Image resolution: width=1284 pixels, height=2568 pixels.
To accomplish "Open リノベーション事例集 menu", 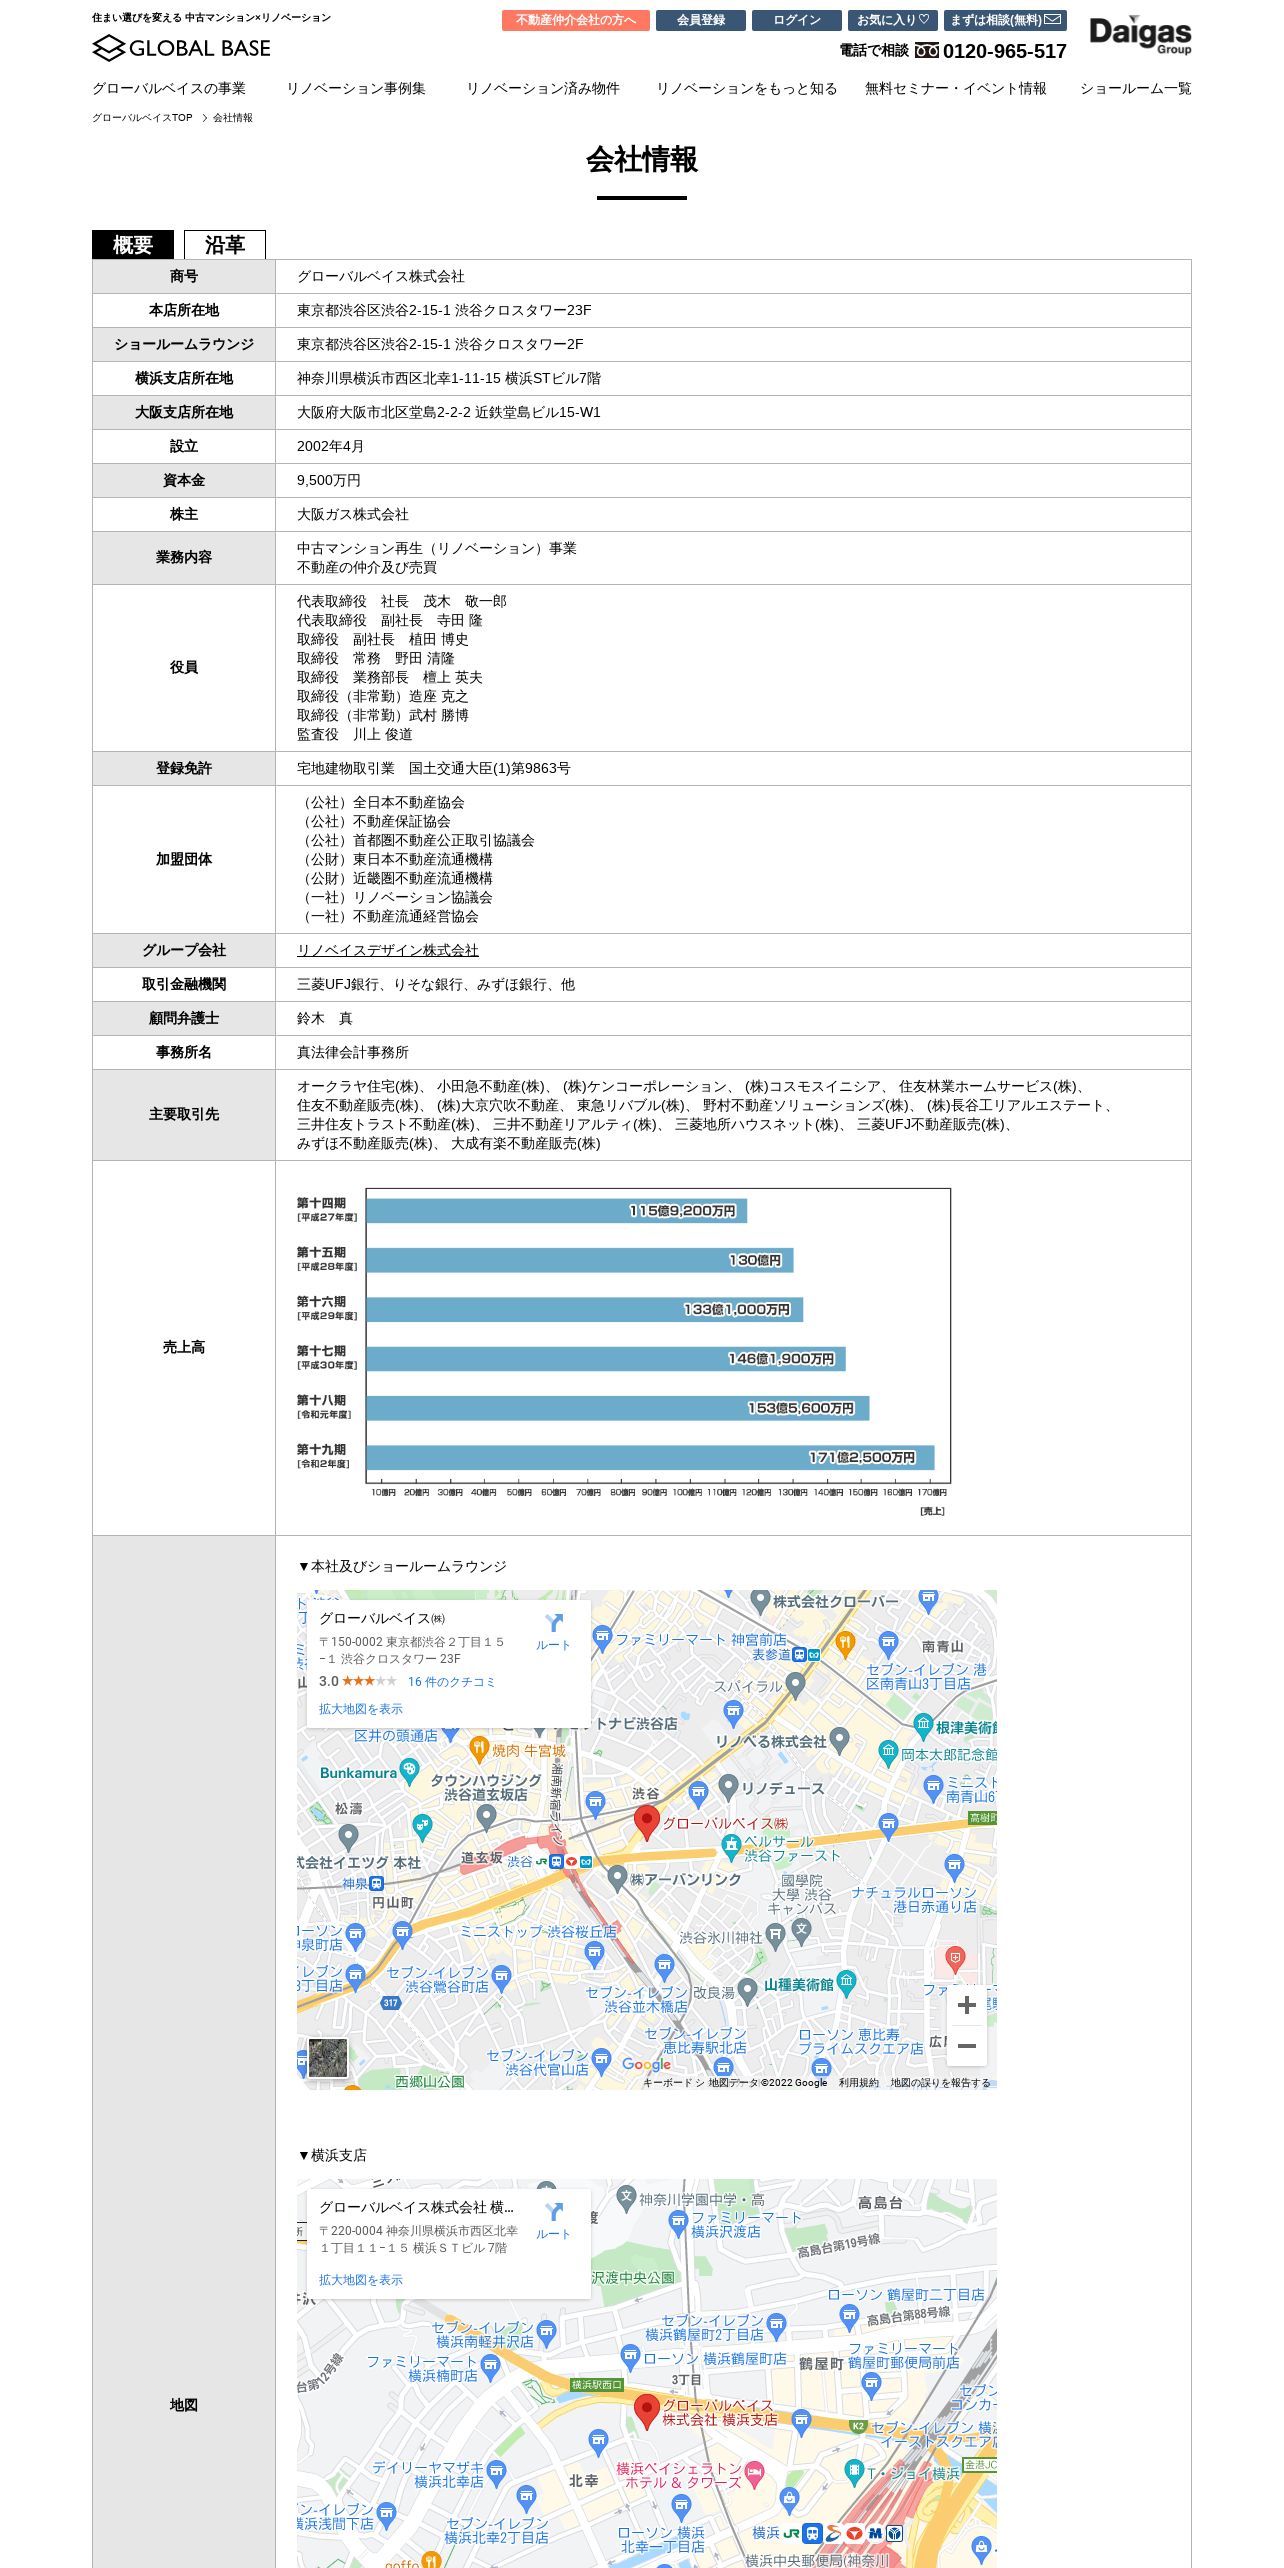I will point(356,88).
